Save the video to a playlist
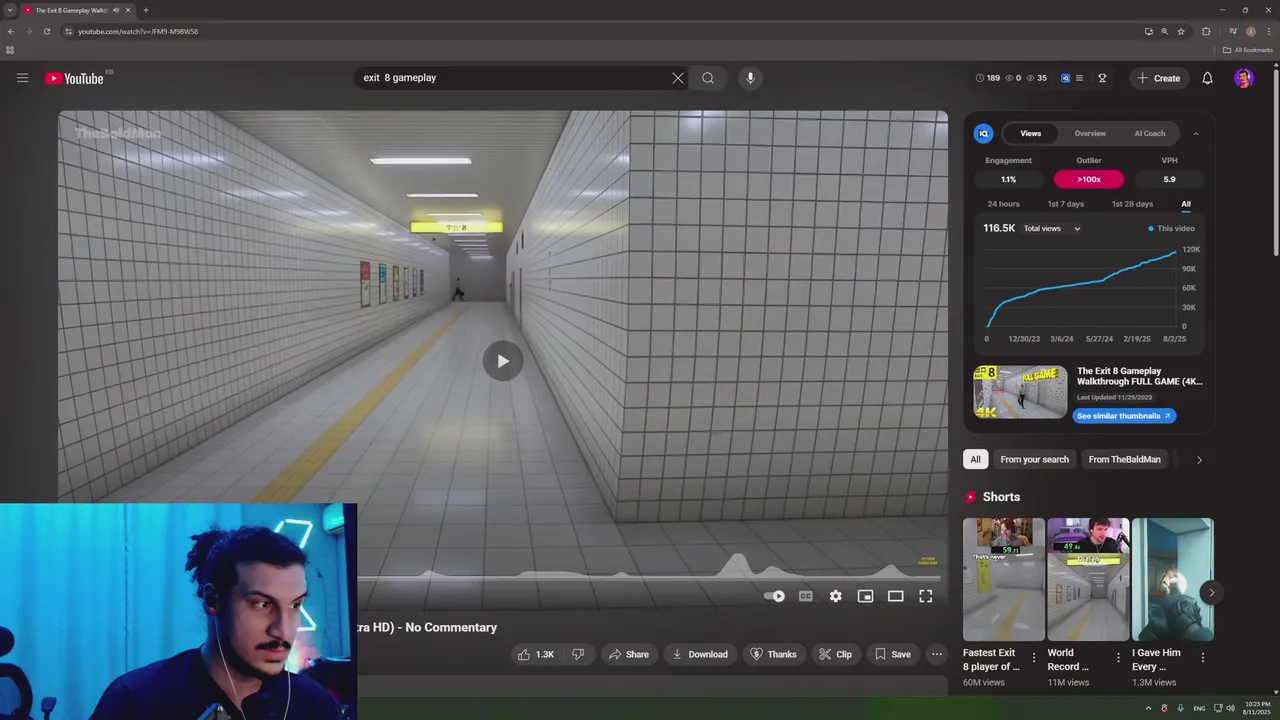Viewport: 1280px width, 720px height. pyautogui.click(x=892, y=654)
